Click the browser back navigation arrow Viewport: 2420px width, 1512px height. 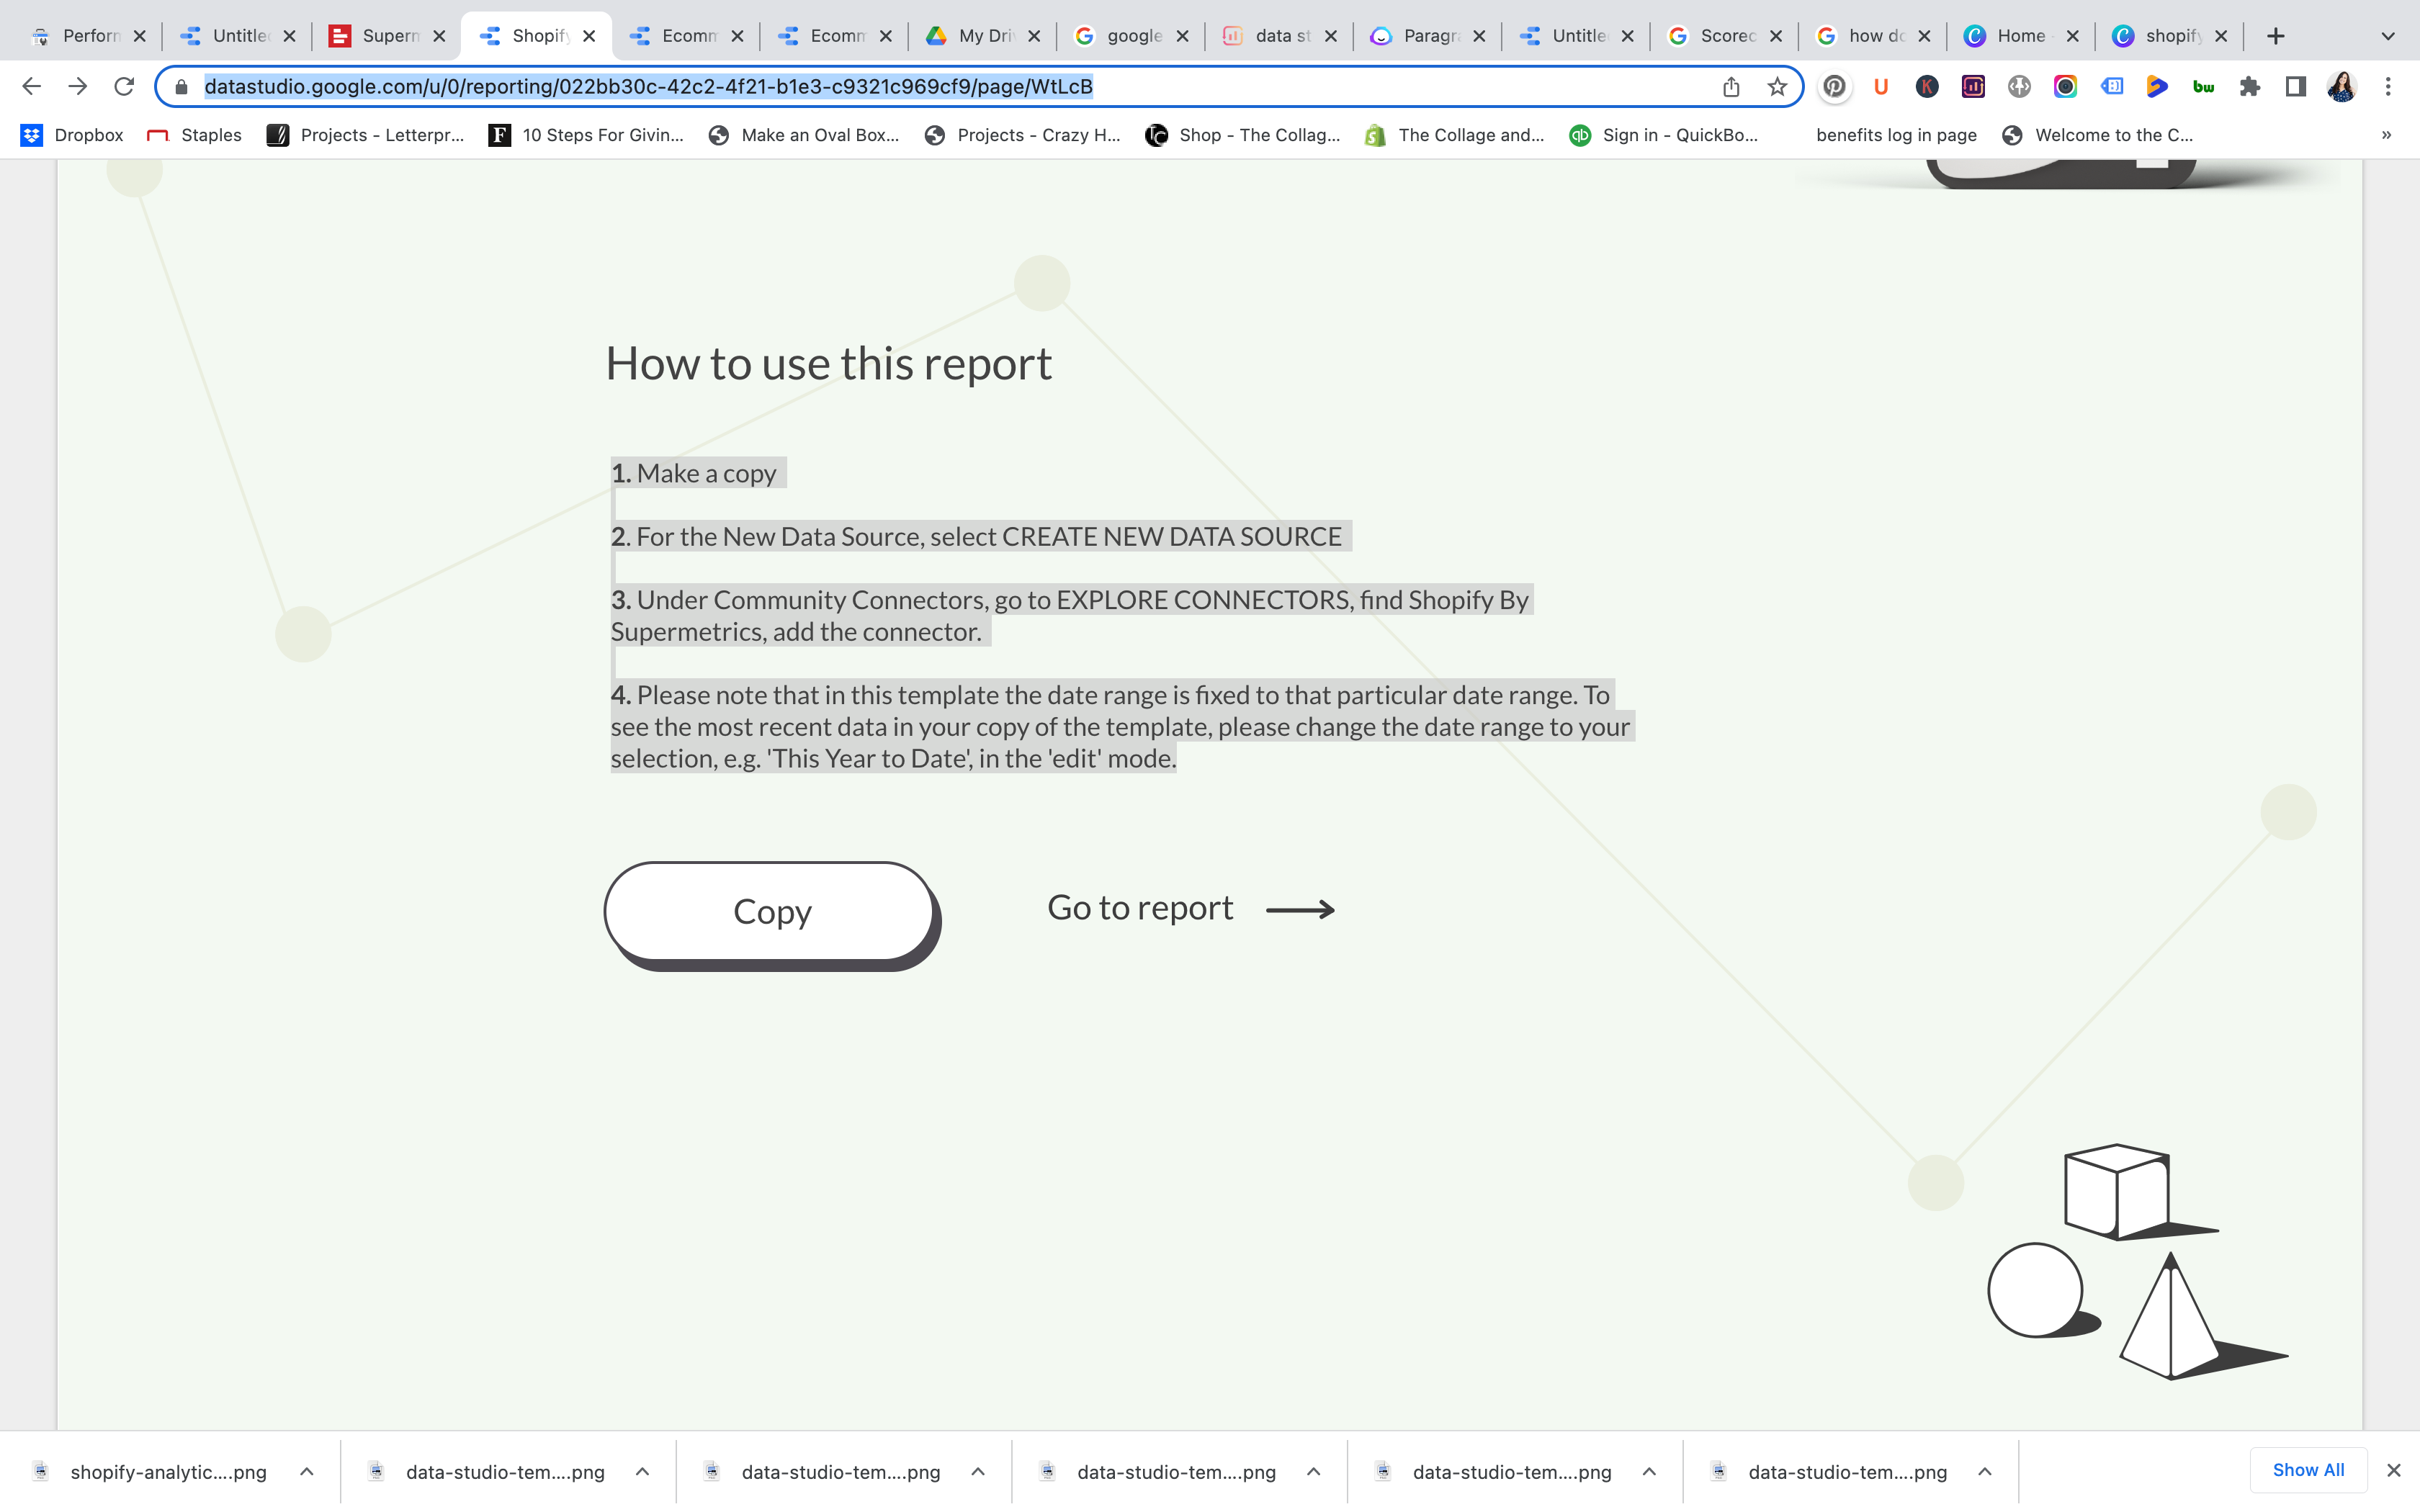click(x=32, y=86)
